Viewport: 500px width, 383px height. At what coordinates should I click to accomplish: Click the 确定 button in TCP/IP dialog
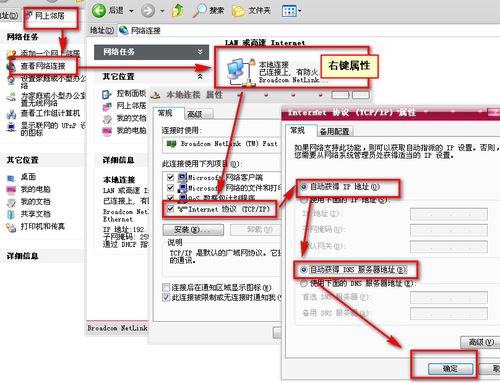point(450,369)
